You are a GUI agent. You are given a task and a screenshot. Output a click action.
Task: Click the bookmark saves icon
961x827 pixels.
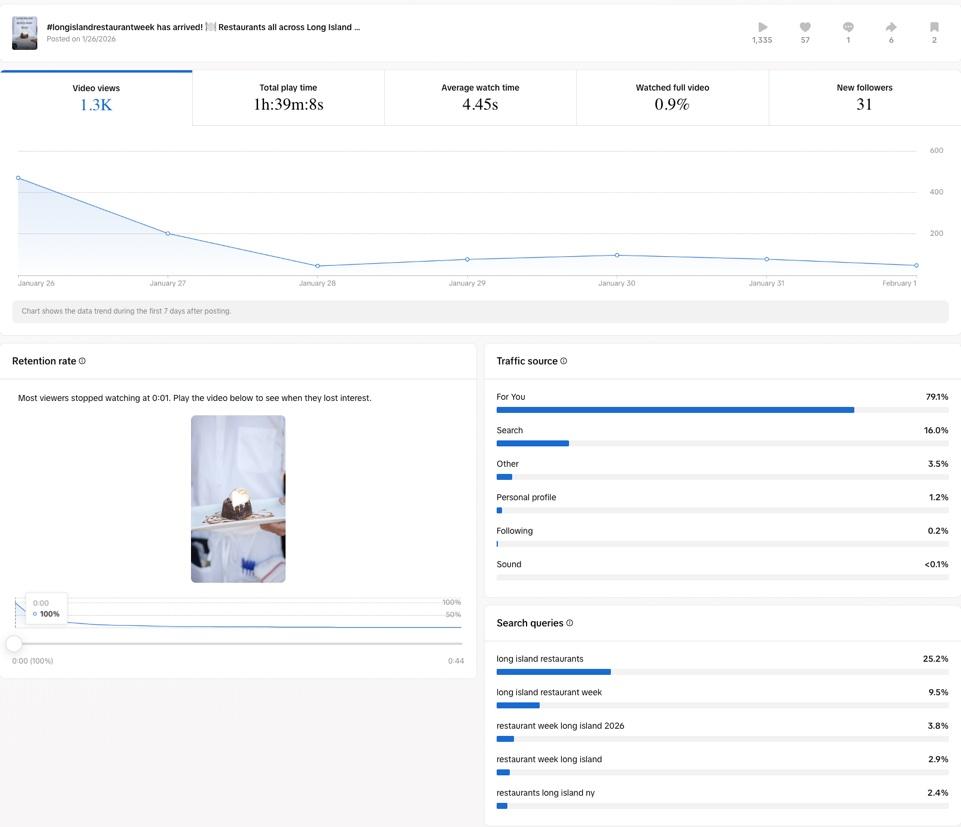tap(934, 27)
